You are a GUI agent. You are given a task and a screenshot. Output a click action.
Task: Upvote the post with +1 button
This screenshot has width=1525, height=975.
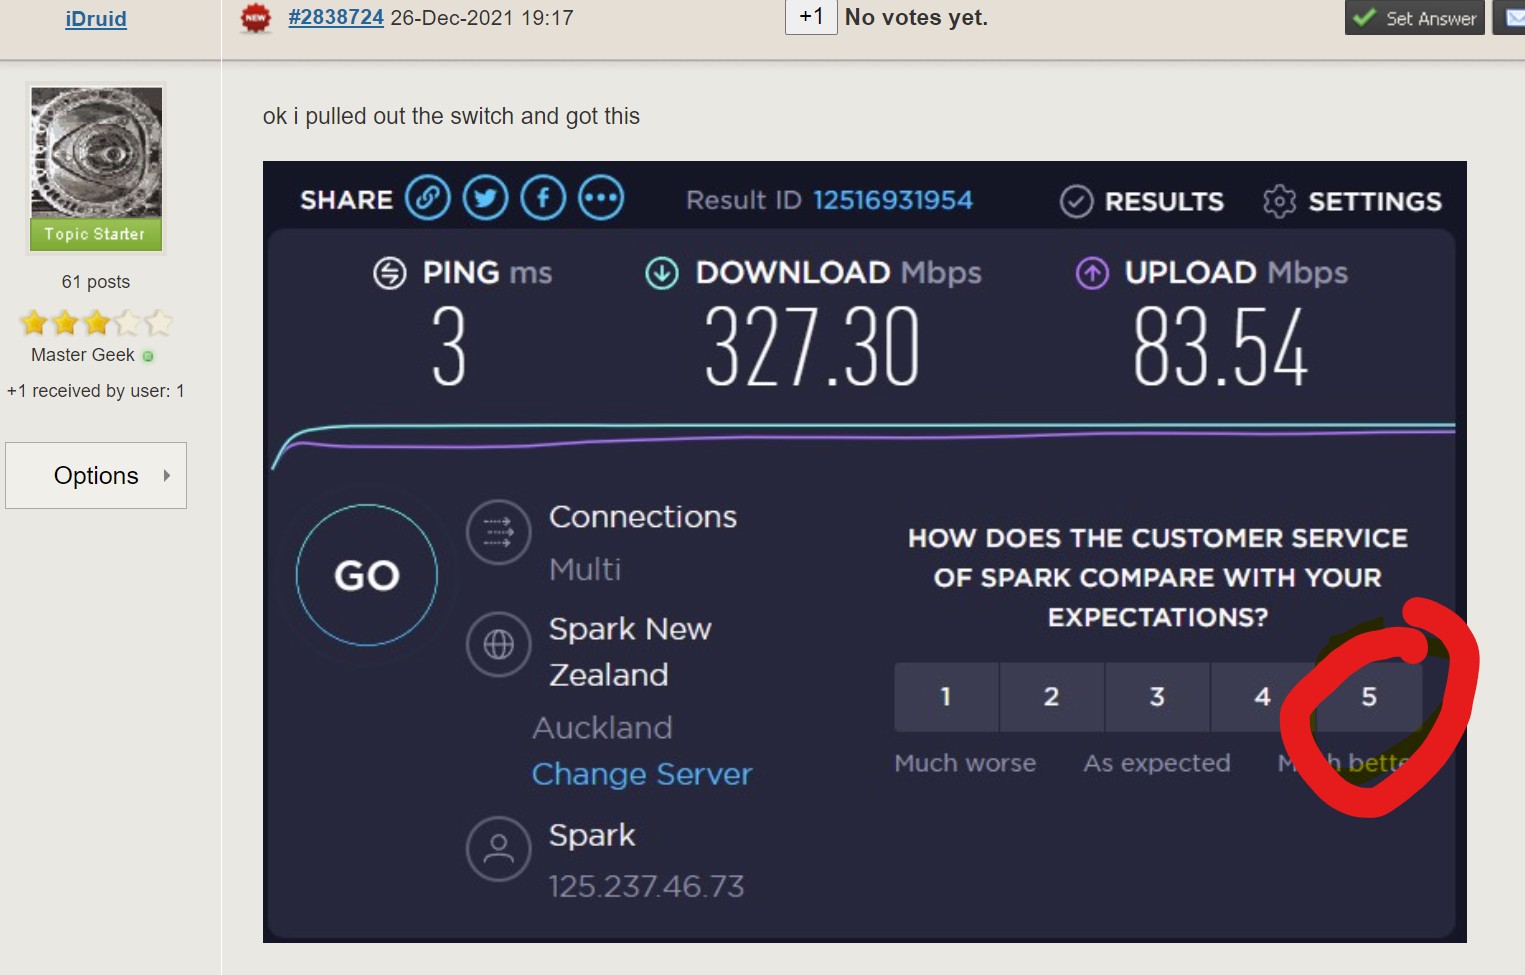[x=811, y=17]
